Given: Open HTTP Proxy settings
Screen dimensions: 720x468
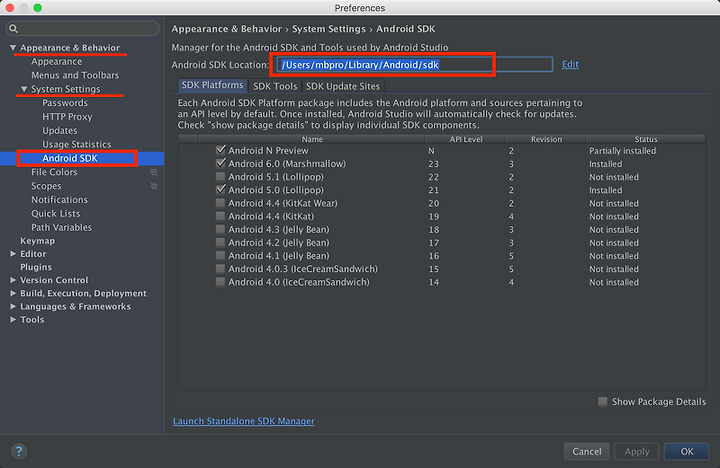Looking at the screenshot, I should [67, 117].
